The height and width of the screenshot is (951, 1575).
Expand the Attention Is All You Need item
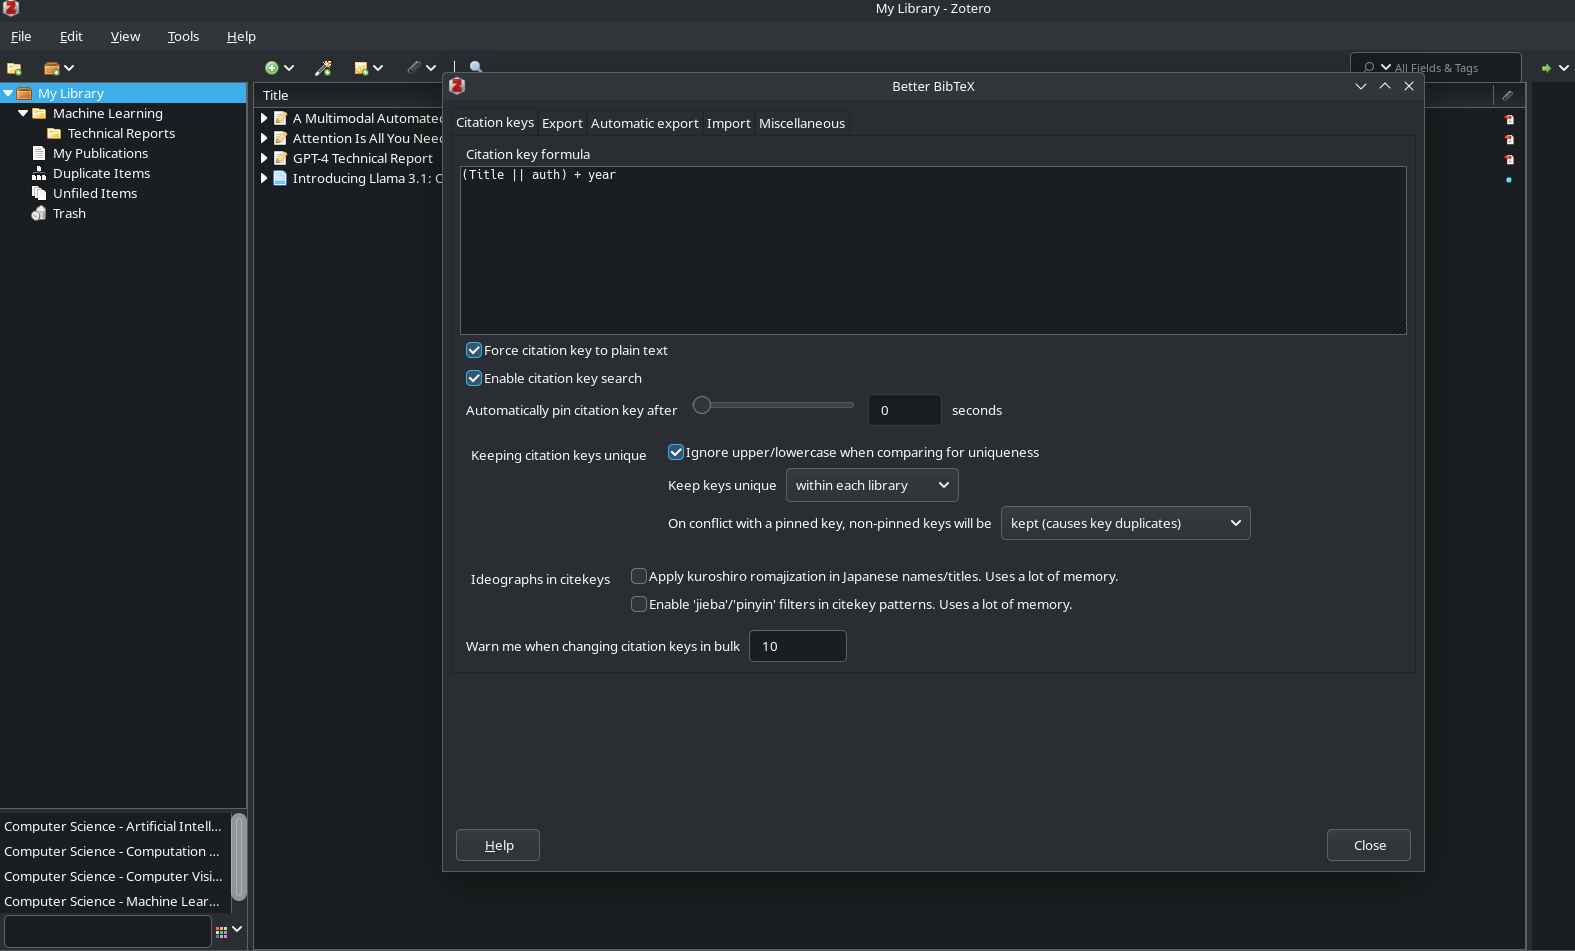pyautogui.click(x=264, y=138)
